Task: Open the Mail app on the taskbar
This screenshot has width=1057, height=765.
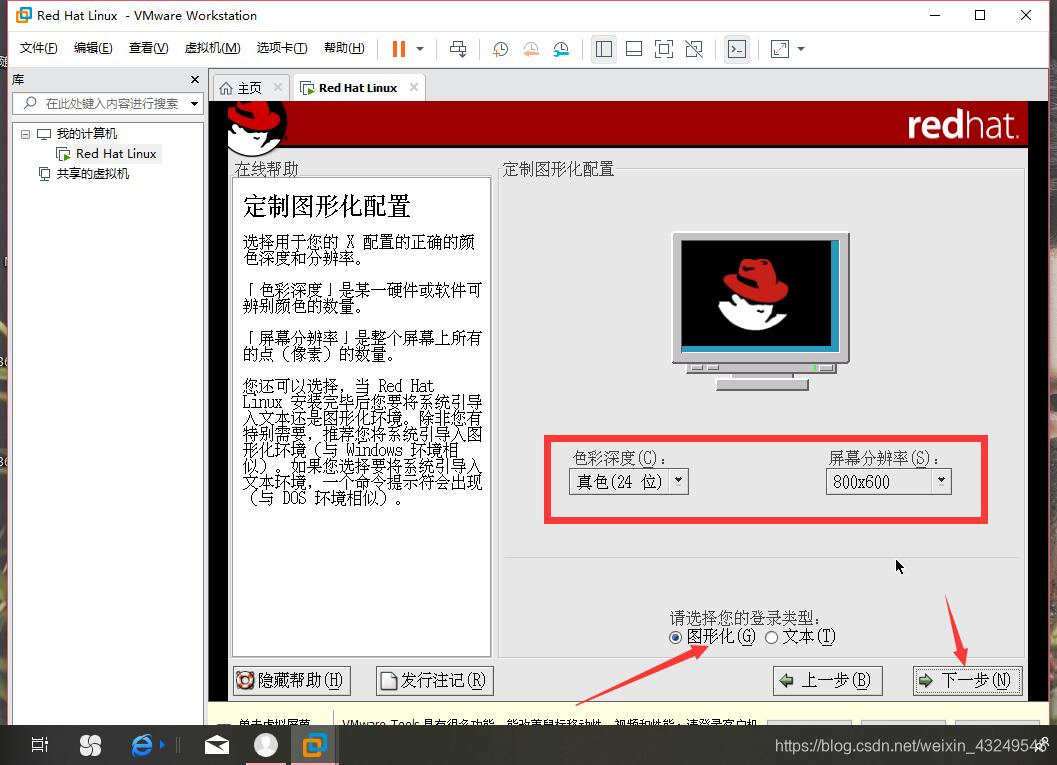Action: click(216, 745)
